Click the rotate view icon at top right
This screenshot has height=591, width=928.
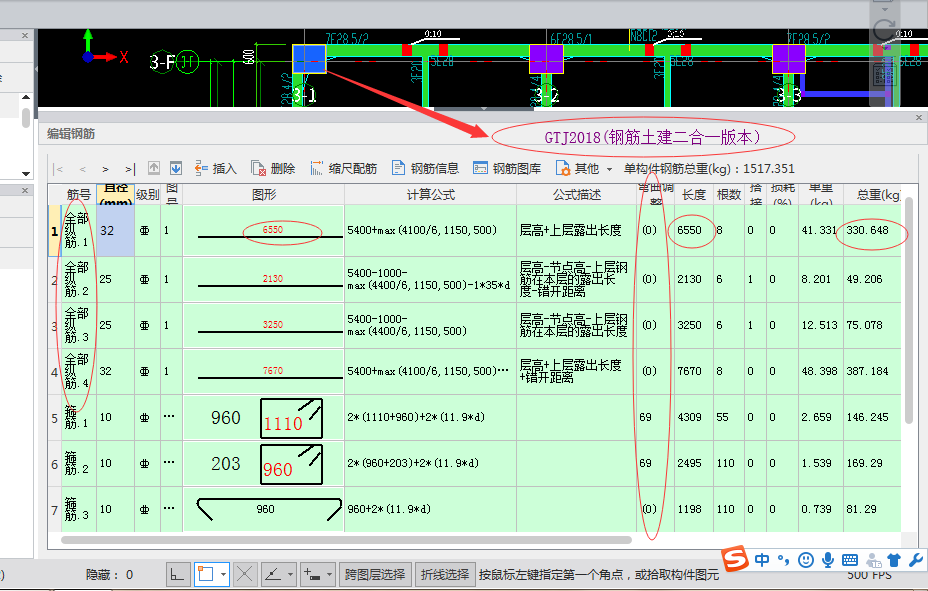(884, 30)
